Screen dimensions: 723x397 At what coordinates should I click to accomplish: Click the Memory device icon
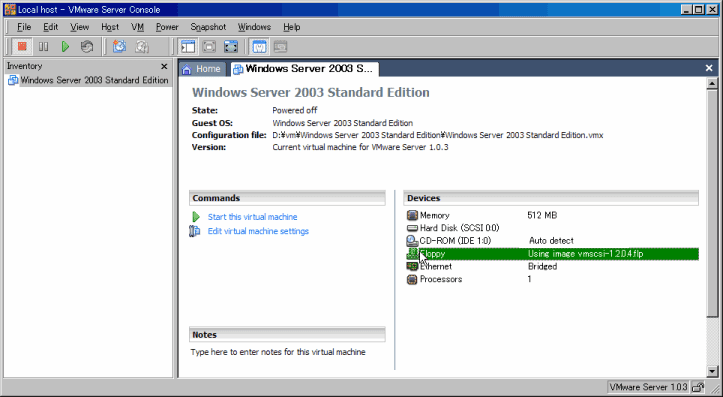point(412,215)
